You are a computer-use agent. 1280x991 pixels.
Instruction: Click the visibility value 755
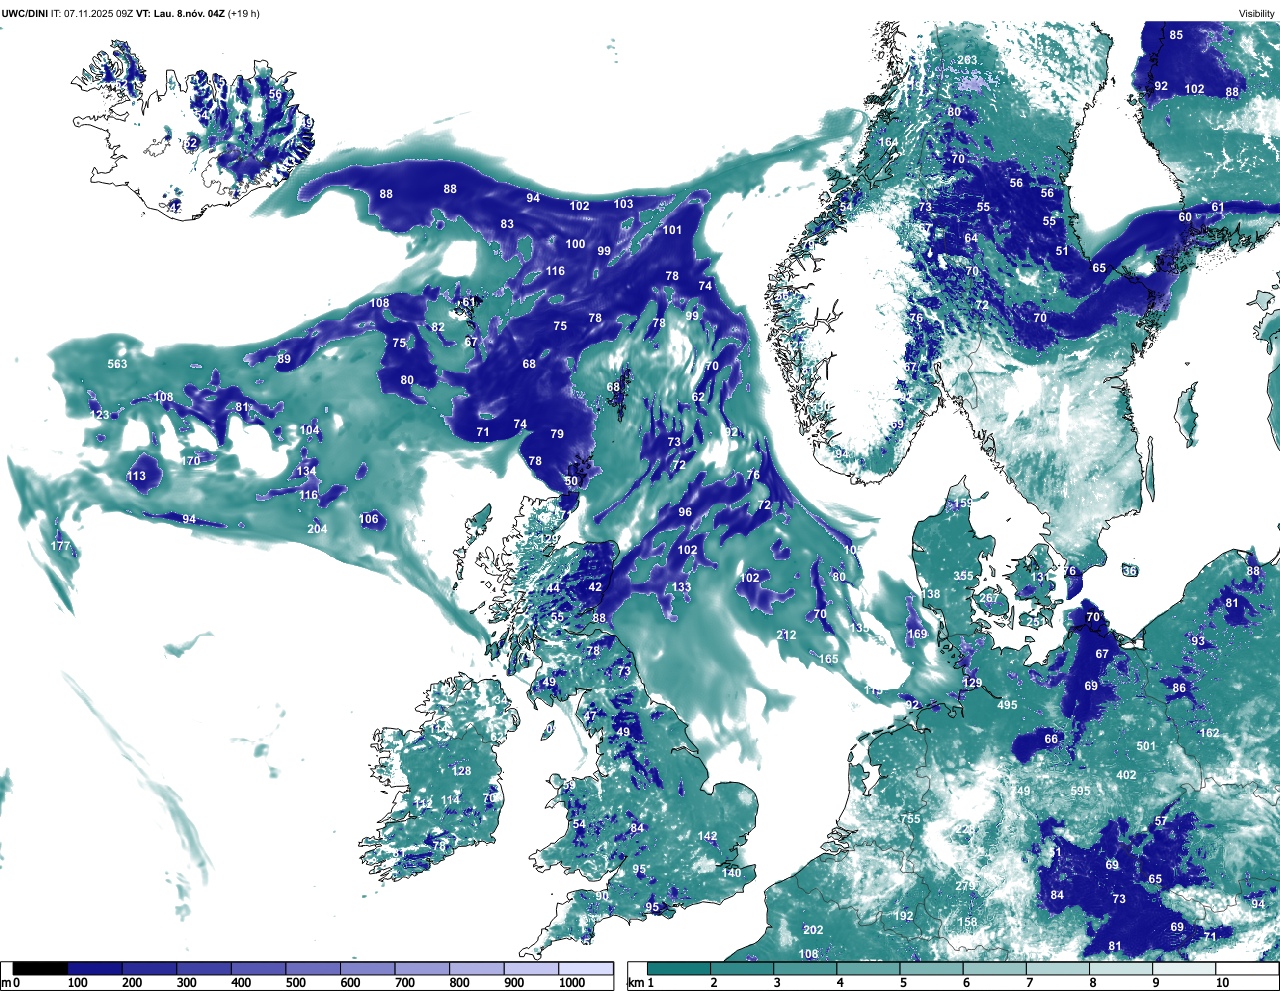(x=910, y=819)
